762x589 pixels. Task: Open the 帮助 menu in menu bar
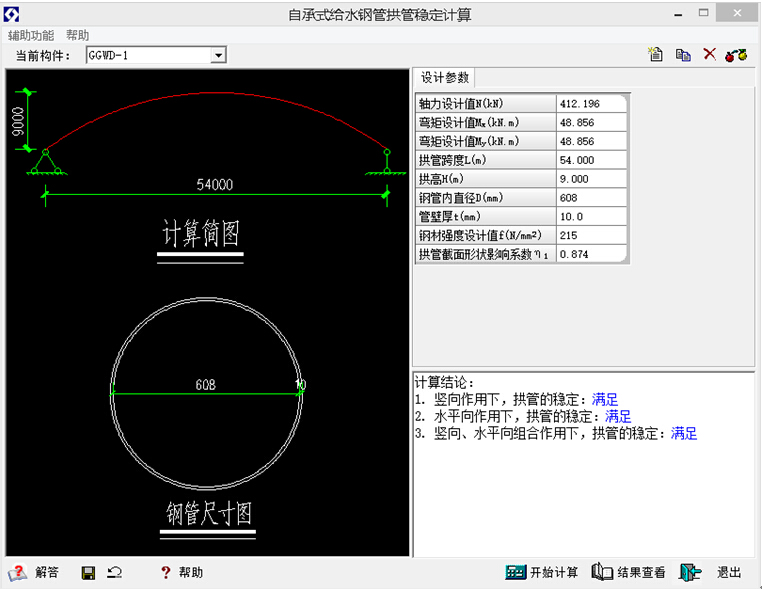coord(77,35)
